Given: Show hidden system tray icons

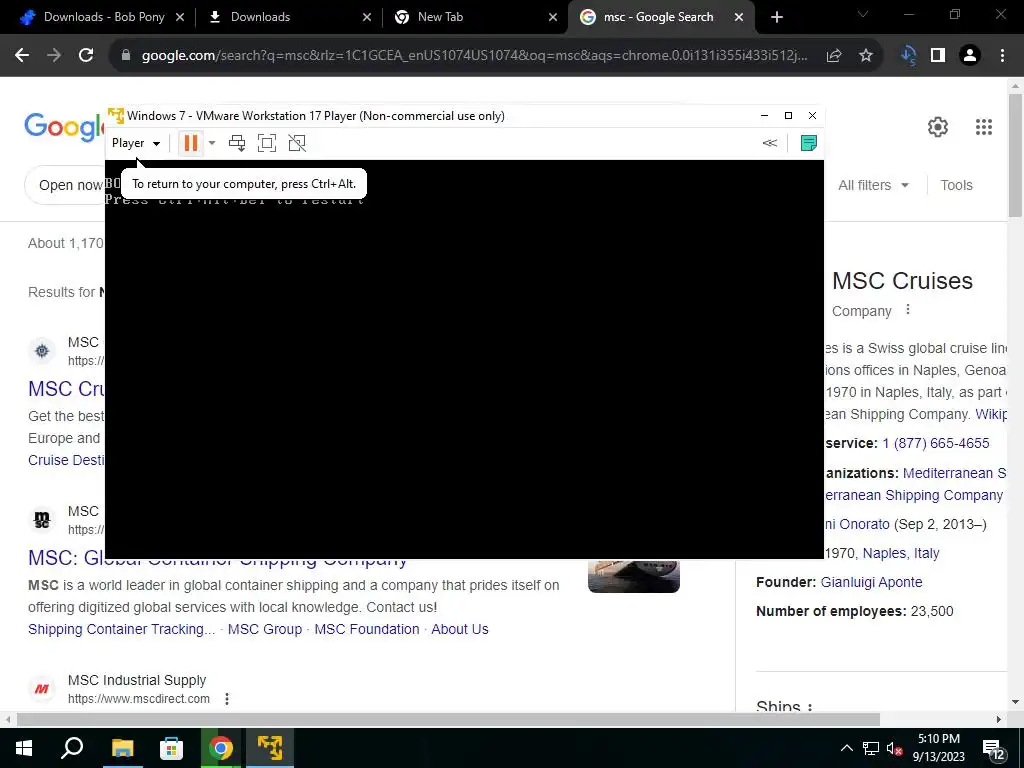Looking at the screenshot, I should click(x=846, y=748).
